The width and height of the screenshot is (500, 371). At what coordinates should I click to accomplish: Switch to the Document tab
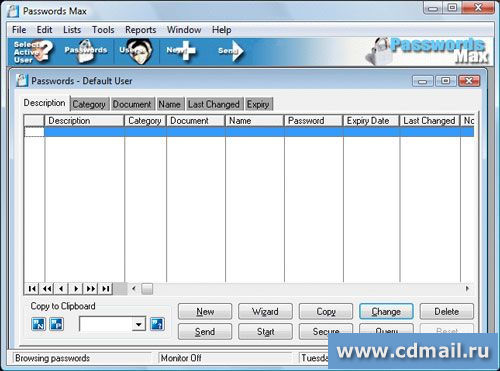pyautogui.click(x=132, y=104)
